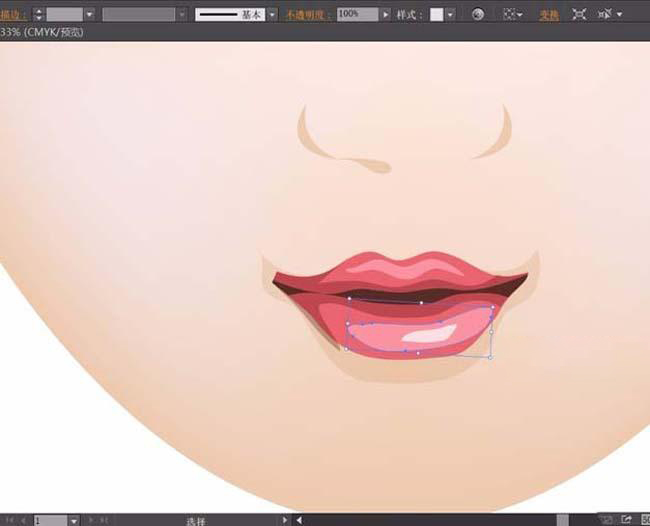
Task: Click the bottom-right bounding box handle
Action: tap(490, 356)
